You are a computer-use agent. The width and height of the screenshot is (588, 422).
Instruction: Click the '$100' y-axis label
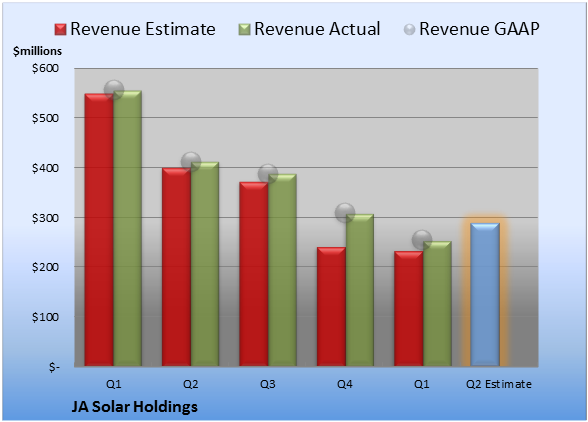[45, 317]
